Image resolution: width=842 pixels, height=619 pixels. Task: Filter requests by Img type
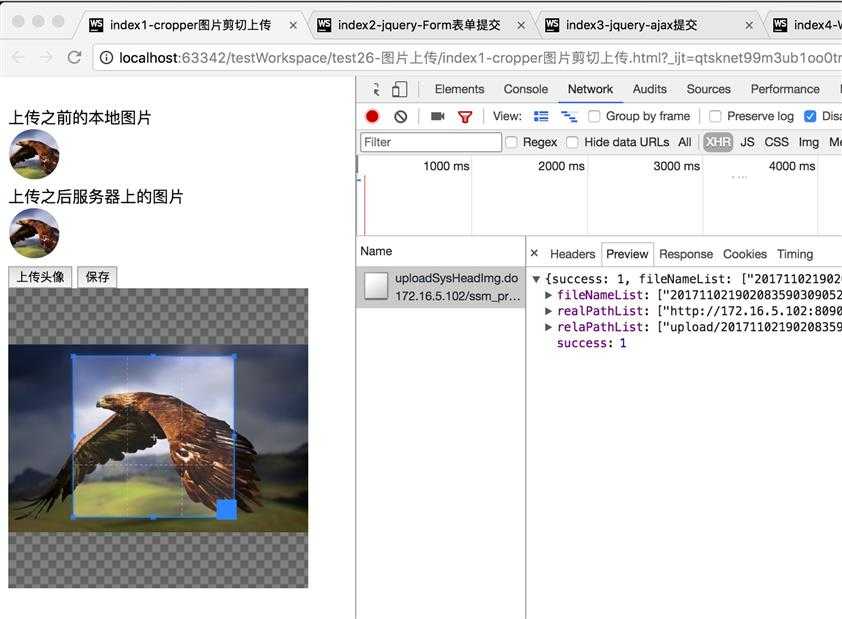[x=808, y=142]
